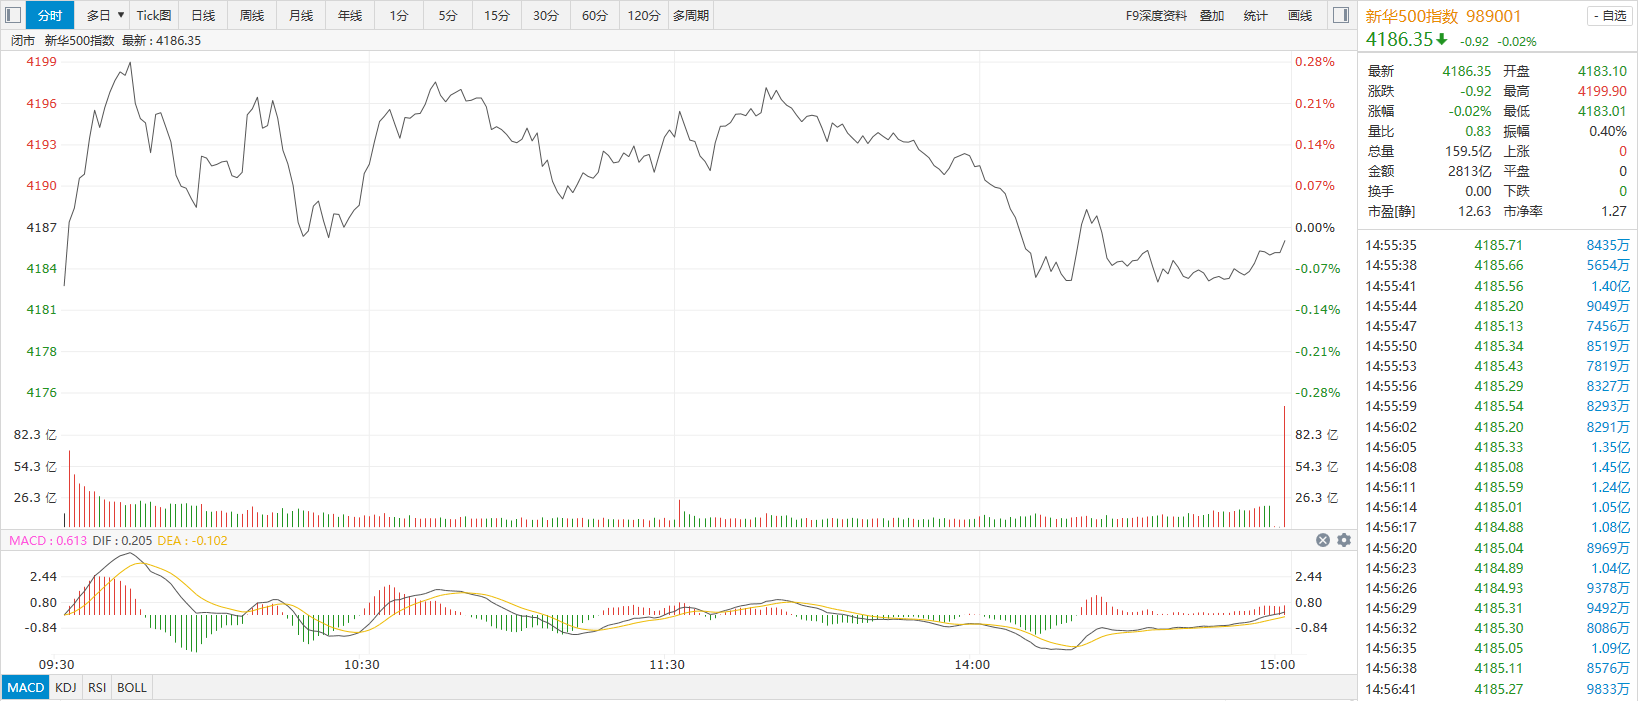The height and width of the screenshot is (701, 1638).
Task: Select the 分时 intraday tab
Action: pyautogui.click(x=50, y=15)
